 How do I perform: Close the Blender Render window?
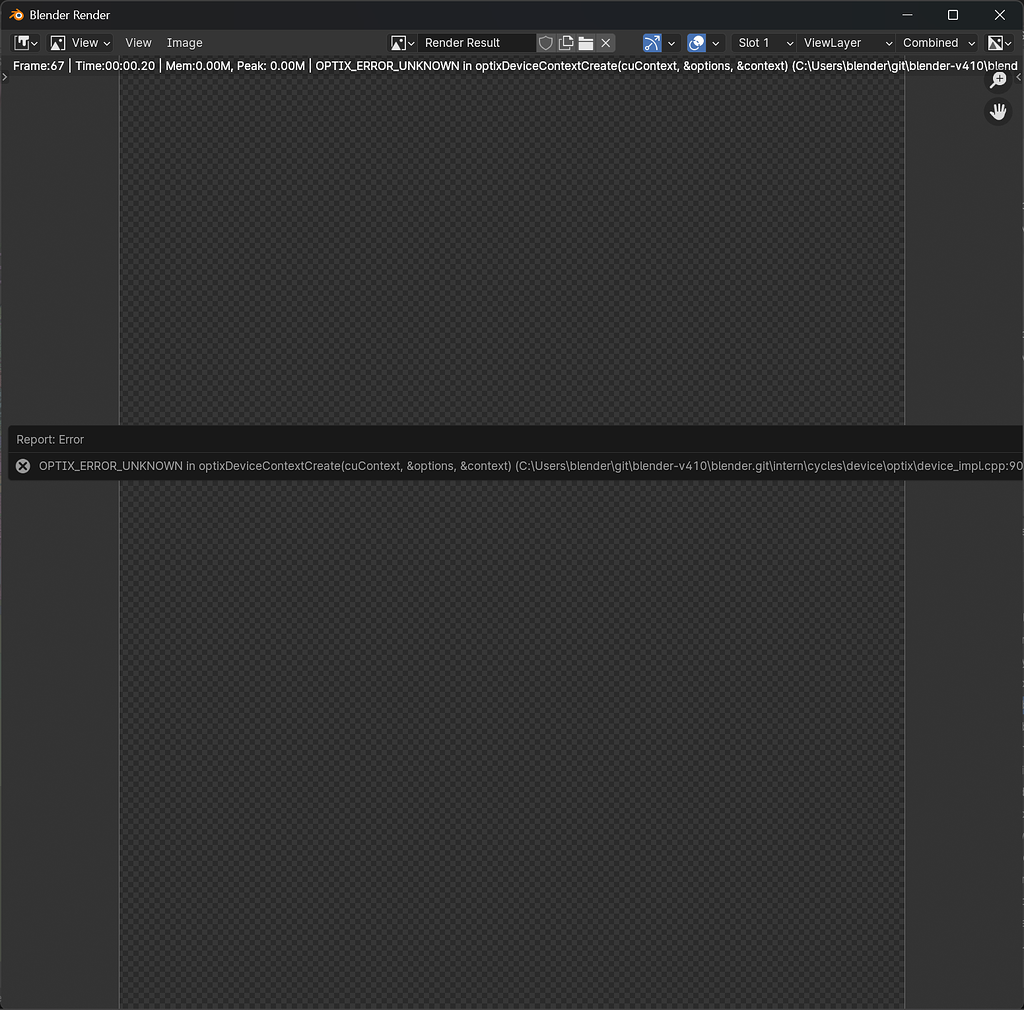click(x=999, y=15)
